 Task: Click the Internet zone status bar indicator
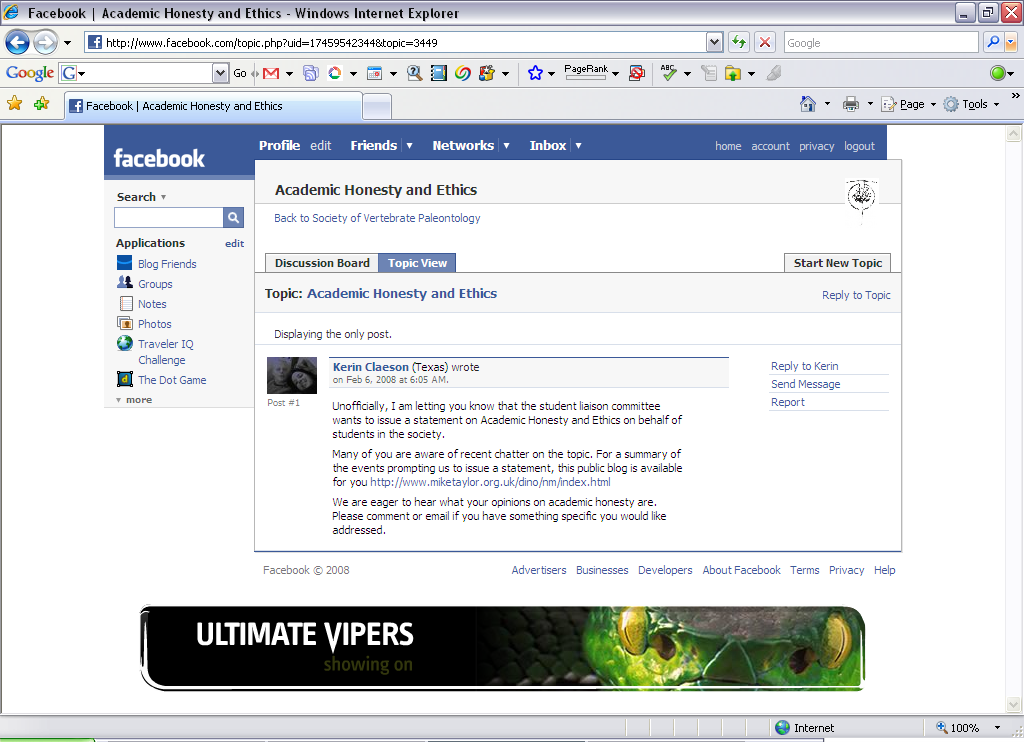[x=805, y=728]
